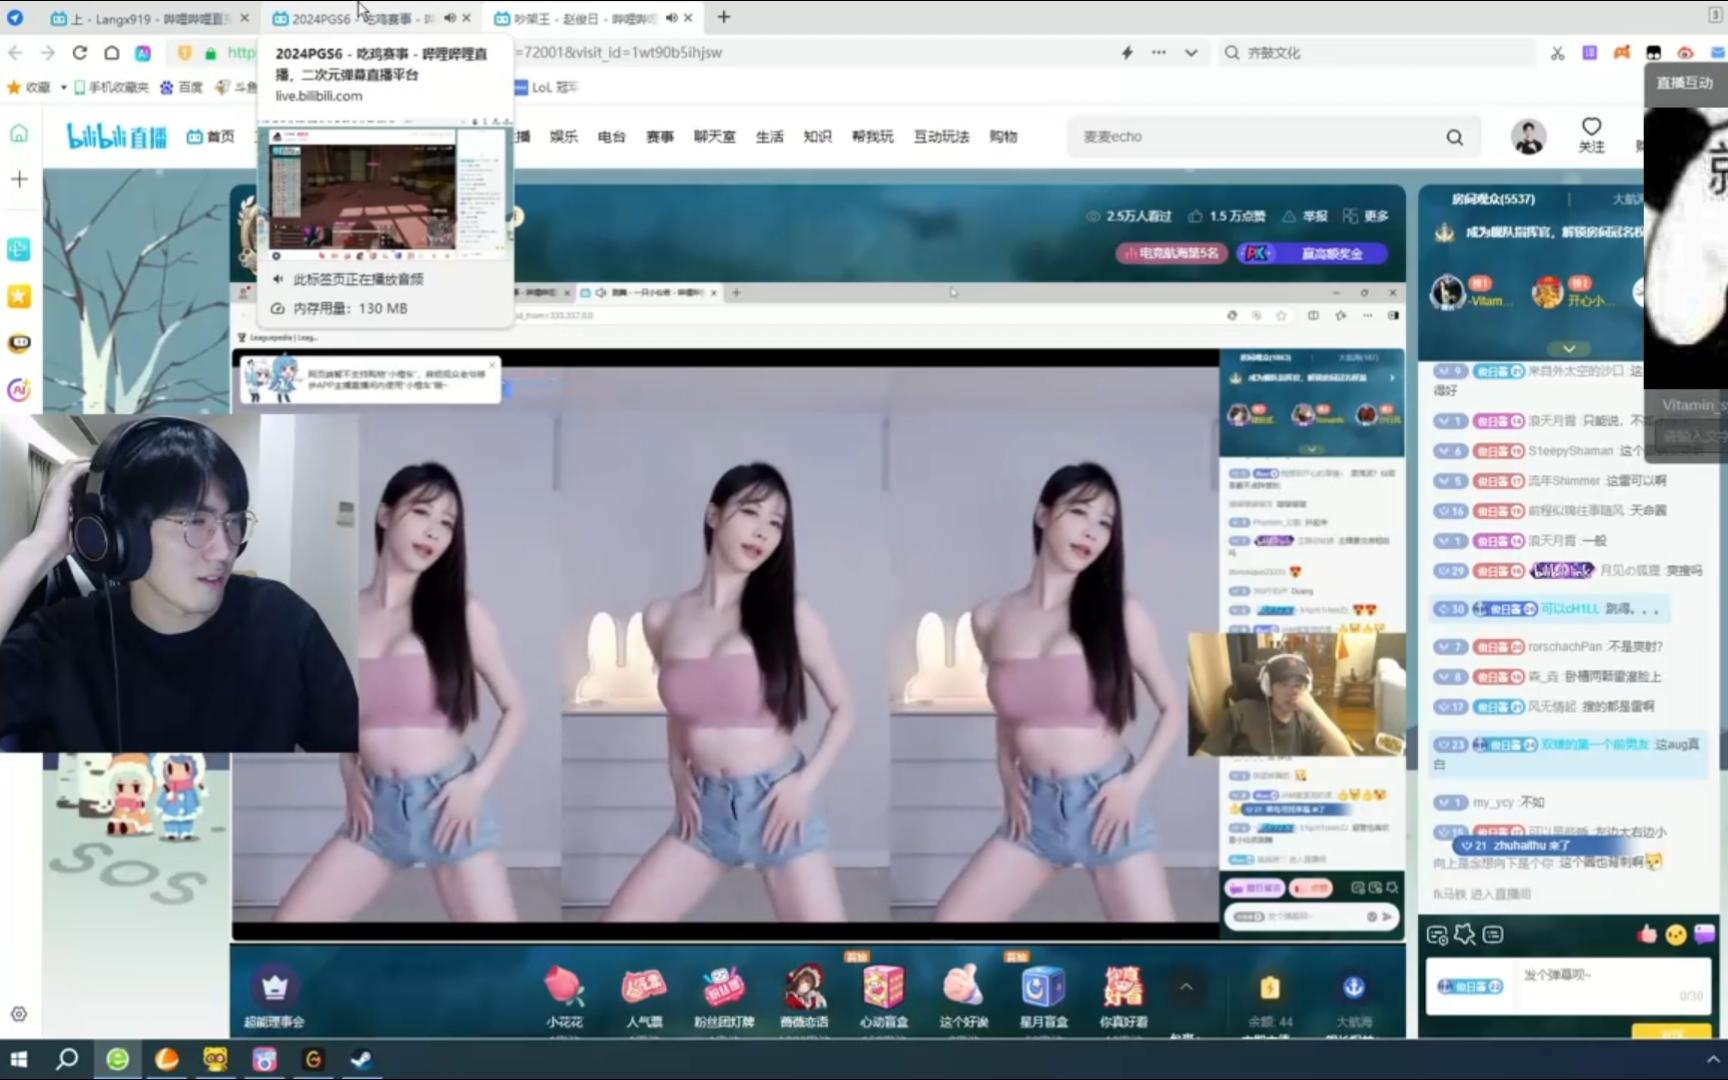Image resolution: width=1728 pixels, height=1080 pixels.
Task: Click 举报 to report the stream
Action: pos(1305,216)
